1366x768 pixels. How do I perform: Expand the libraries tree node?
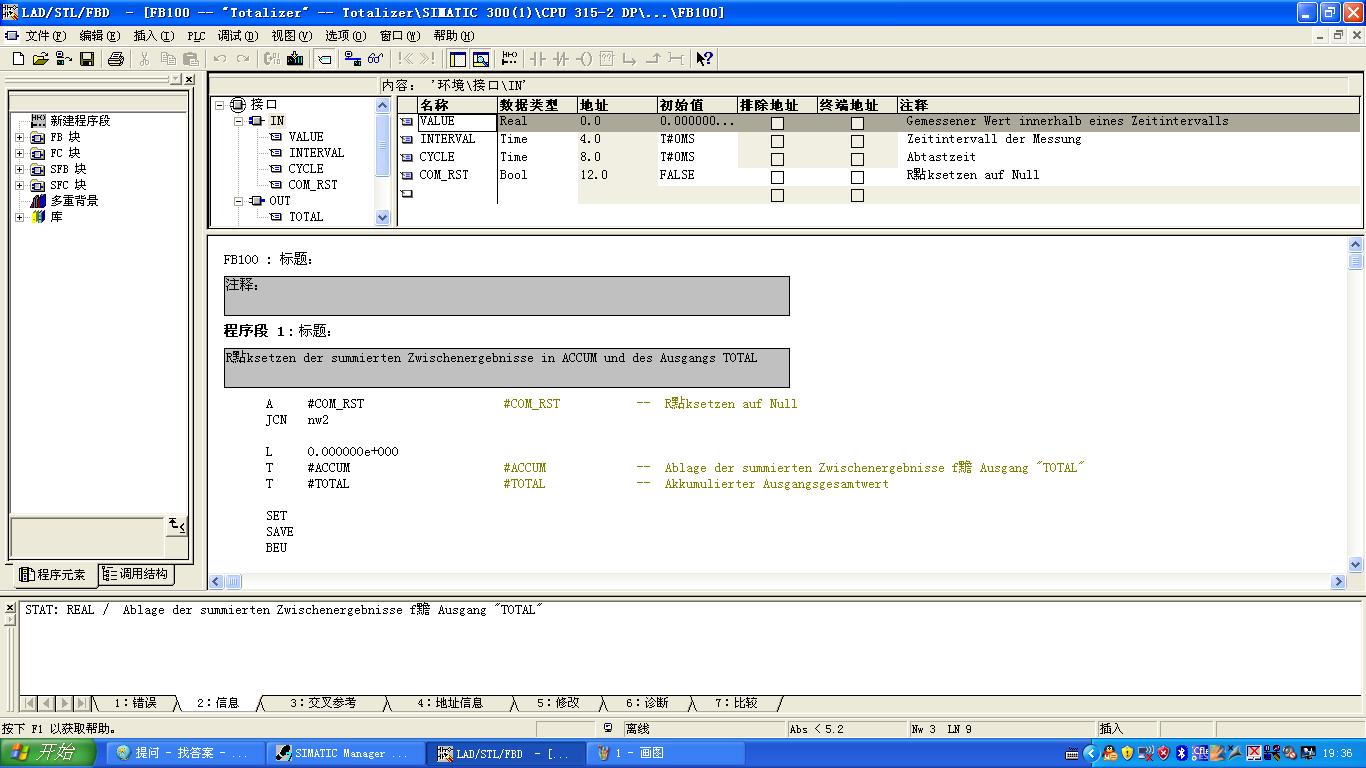(19, 217)
